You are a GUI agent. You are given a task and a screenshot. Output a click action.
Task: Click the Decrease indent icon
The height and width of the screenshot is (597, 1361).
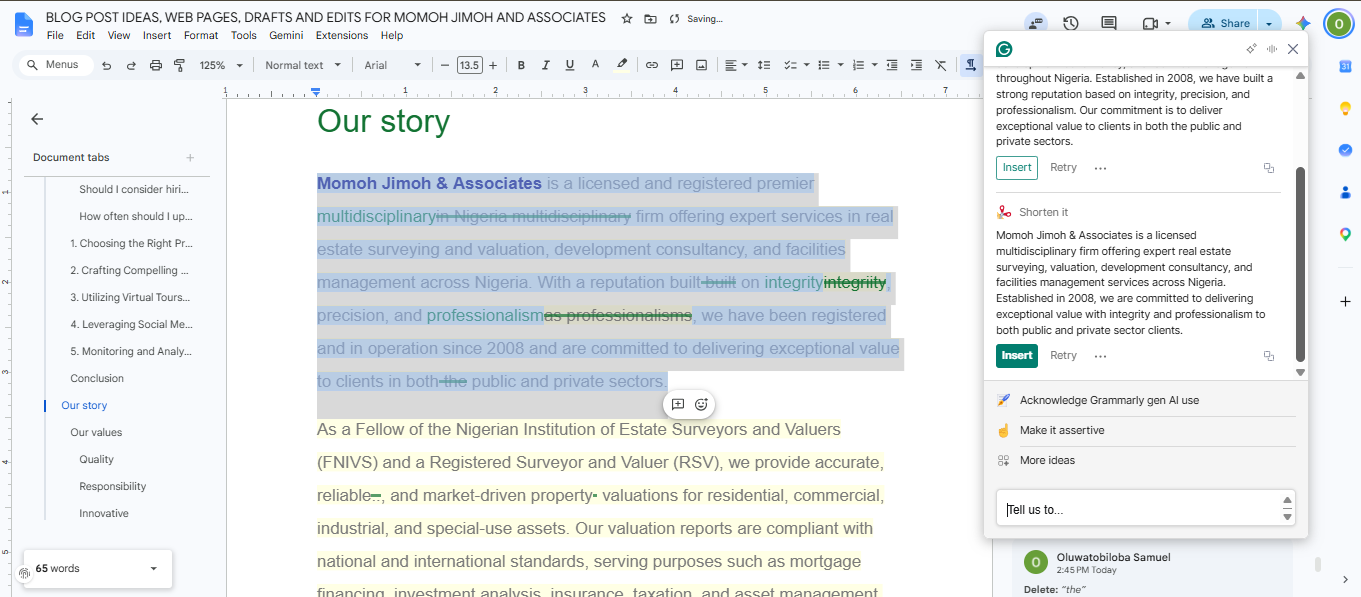click(x=892, y=65)
